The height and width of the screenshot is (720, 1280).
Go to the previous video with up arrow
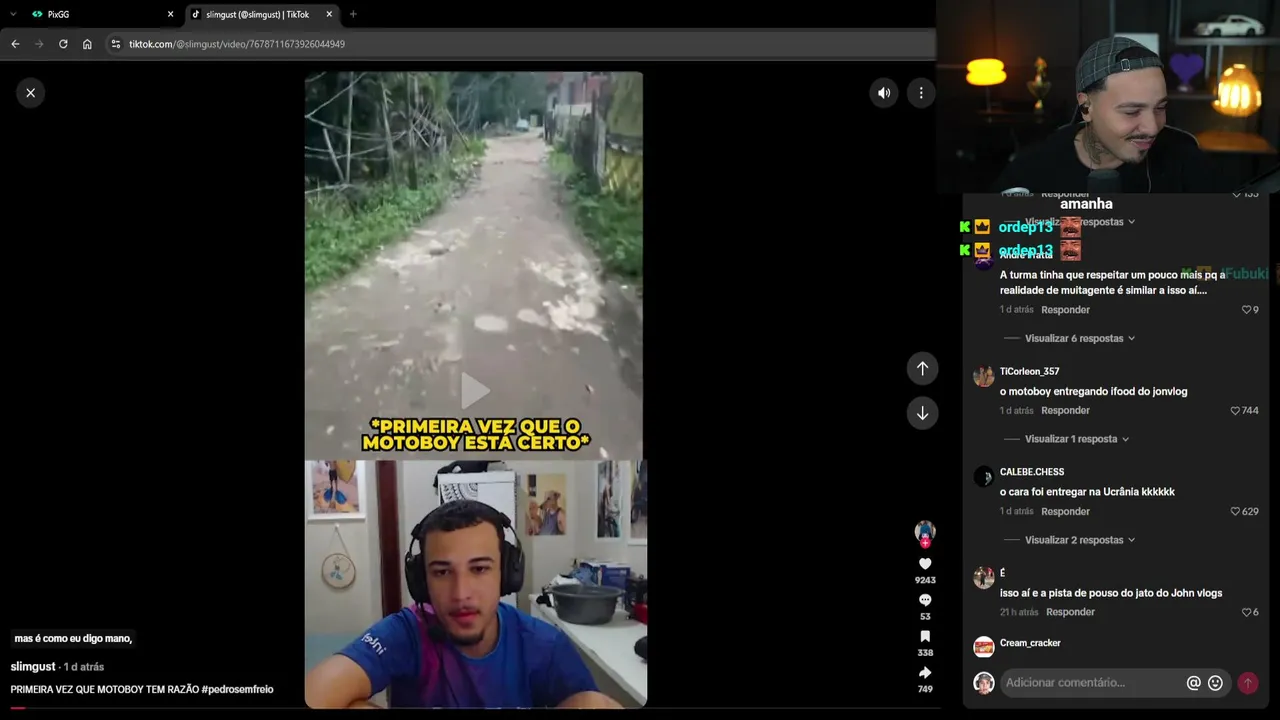click(x=922, y=368)
